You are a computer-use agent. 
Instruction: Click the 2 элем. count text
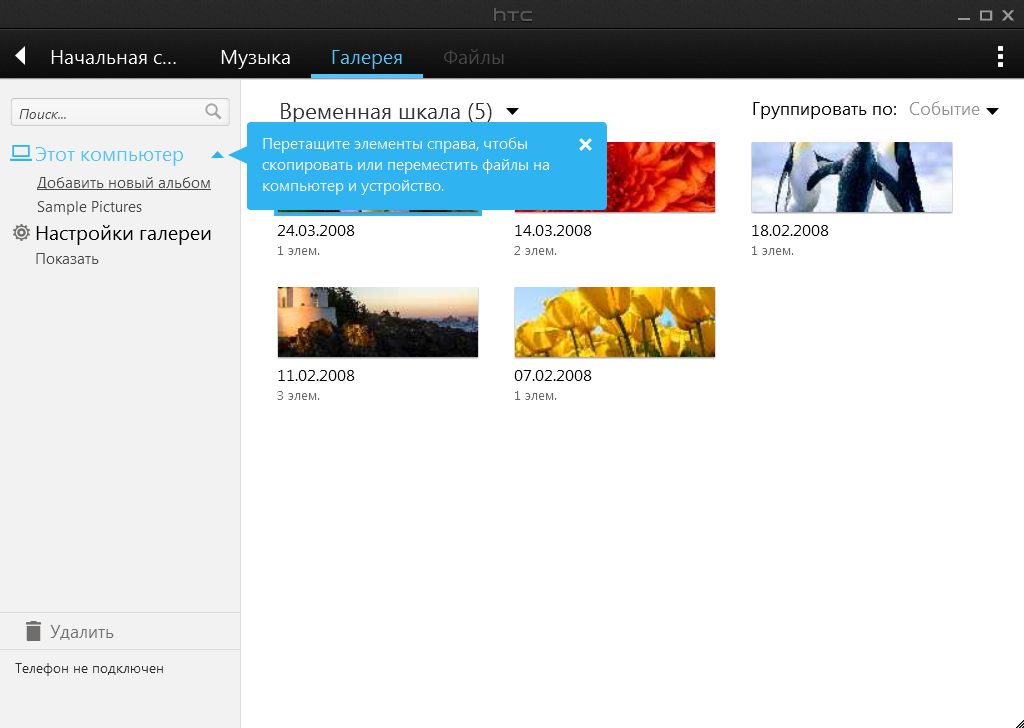pos(536,251)
